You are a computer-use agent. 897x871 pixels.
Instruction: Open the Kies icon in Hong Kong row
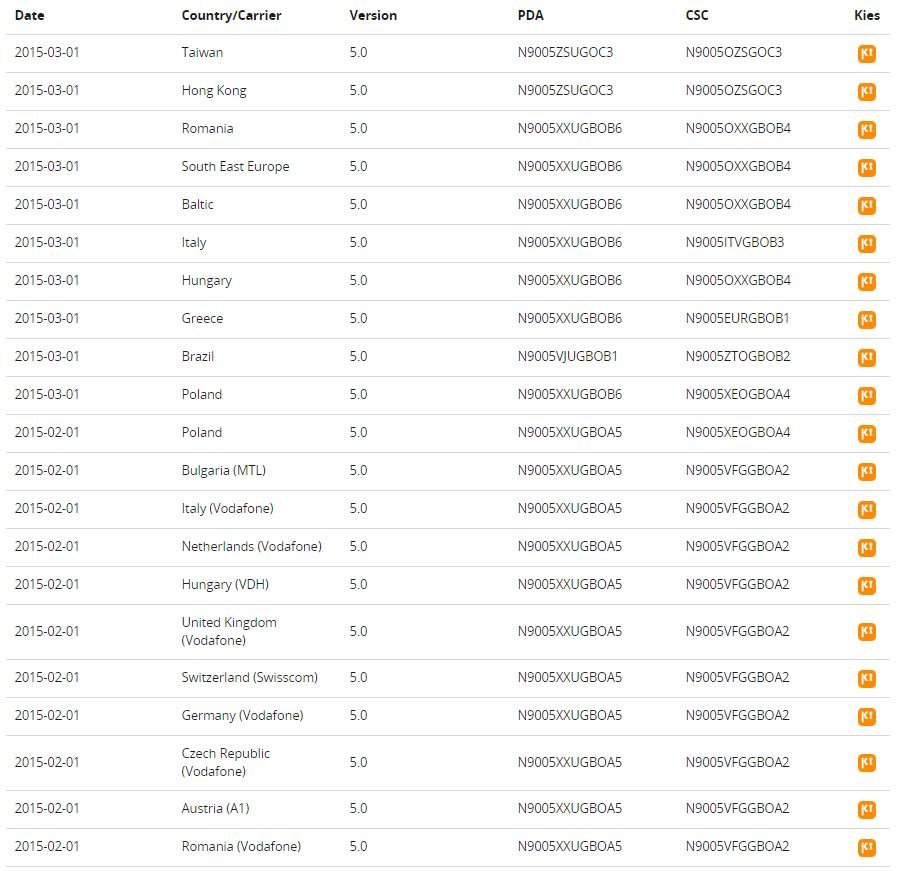coord(867,92)
